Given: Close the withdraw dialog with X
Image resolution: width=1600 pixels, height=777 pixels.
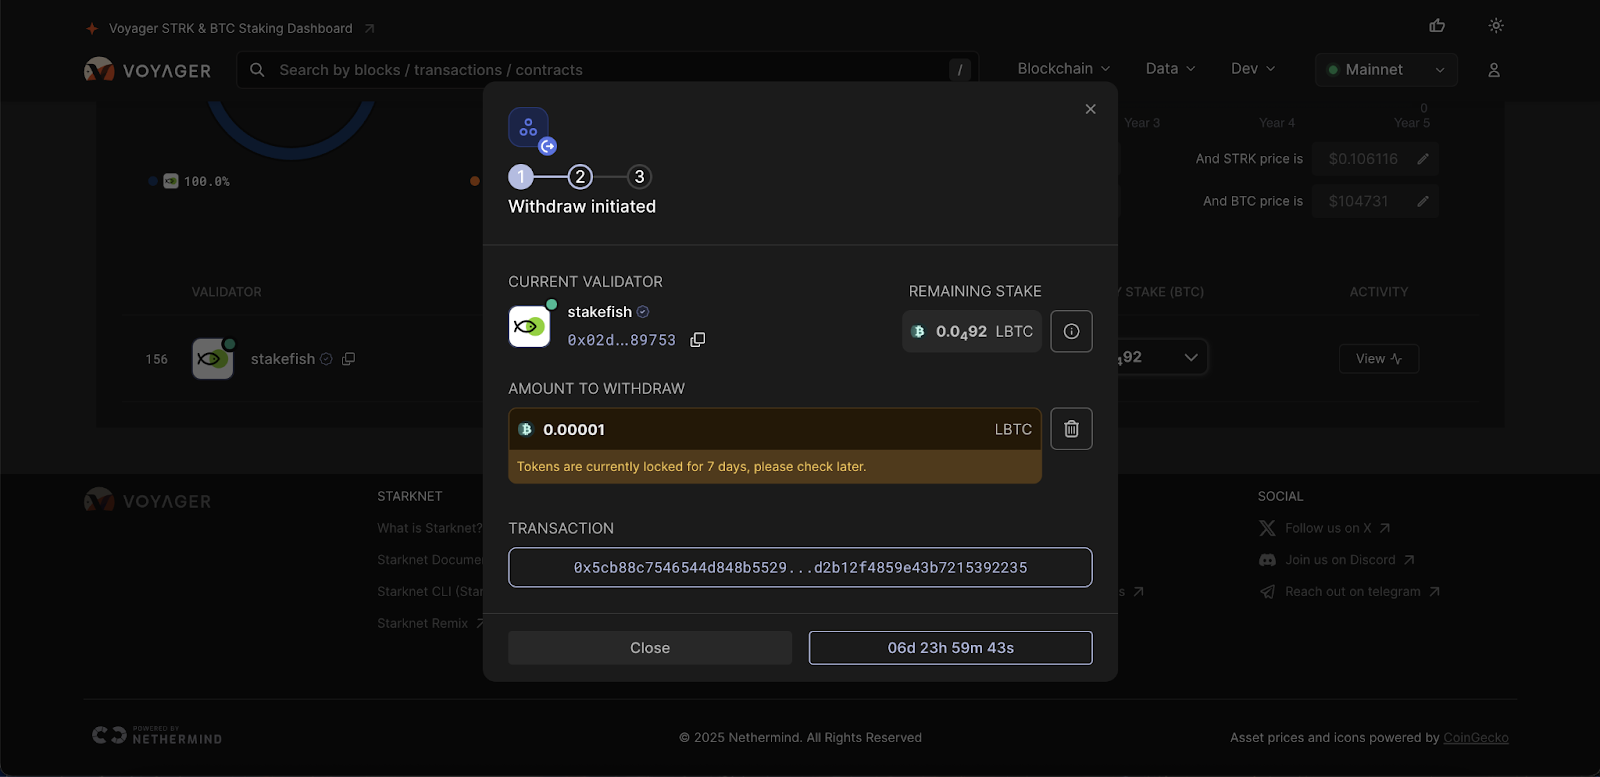Looking at the screenshot, I should tap(1090, 109).
